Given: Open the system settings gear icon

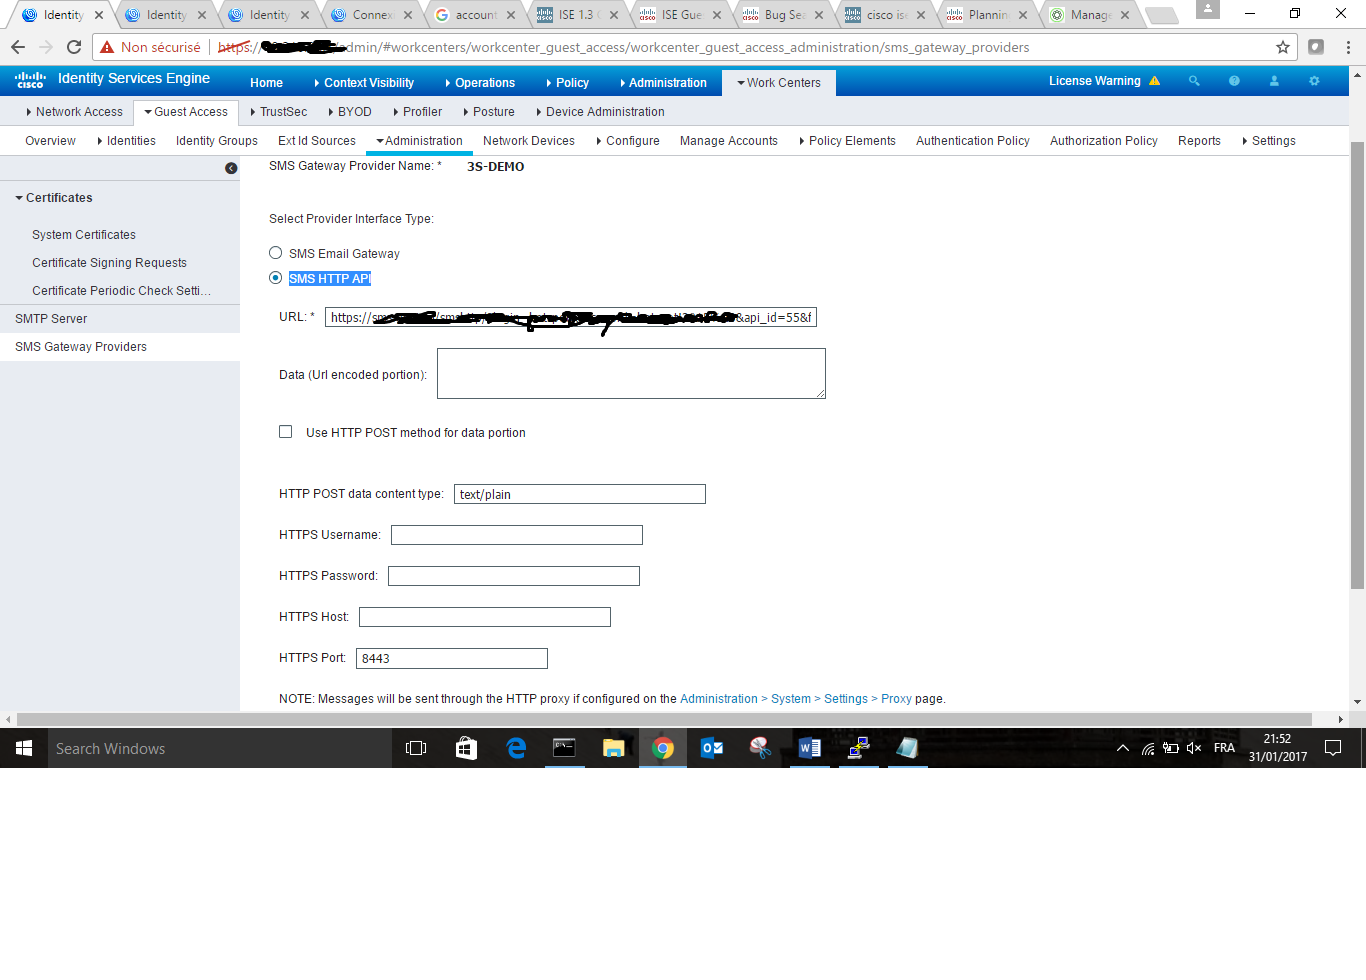Looking at the screenshot, I should coord(1314,81).
